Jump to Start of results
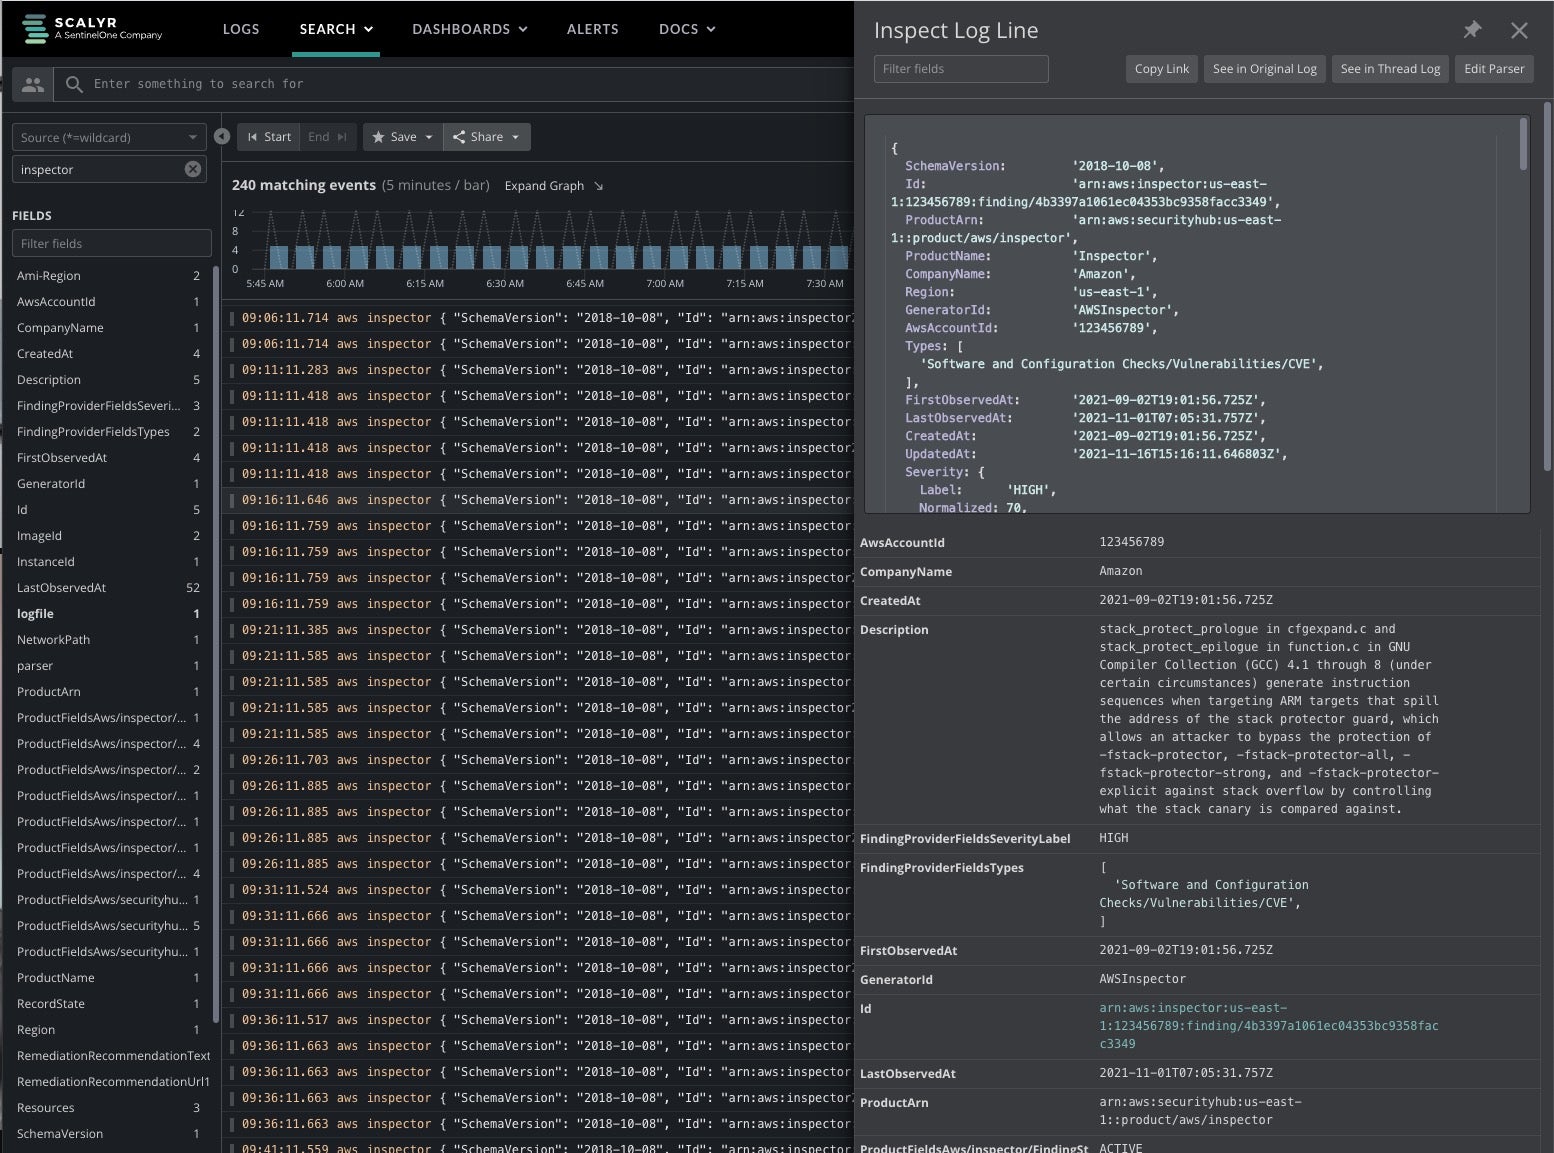Screen dimensions: 1554x1153 coord(269,137)
